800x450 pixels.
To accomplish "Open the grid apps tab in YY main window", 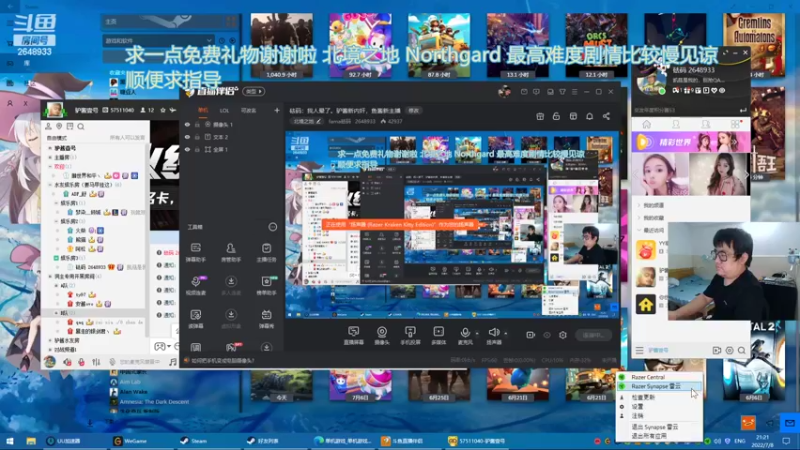I will point(735,124).
